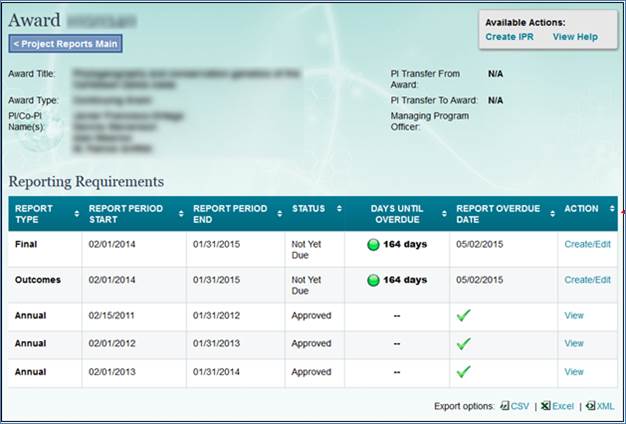
Task: Open Create/Edit for the Final report
Action: [x=587, y=244]
